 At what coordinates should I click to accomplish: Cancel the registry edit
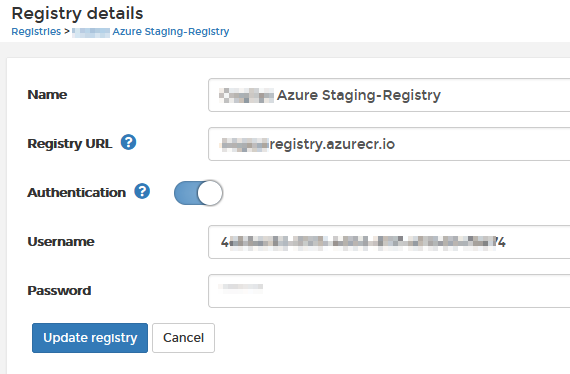click(183, 338)
